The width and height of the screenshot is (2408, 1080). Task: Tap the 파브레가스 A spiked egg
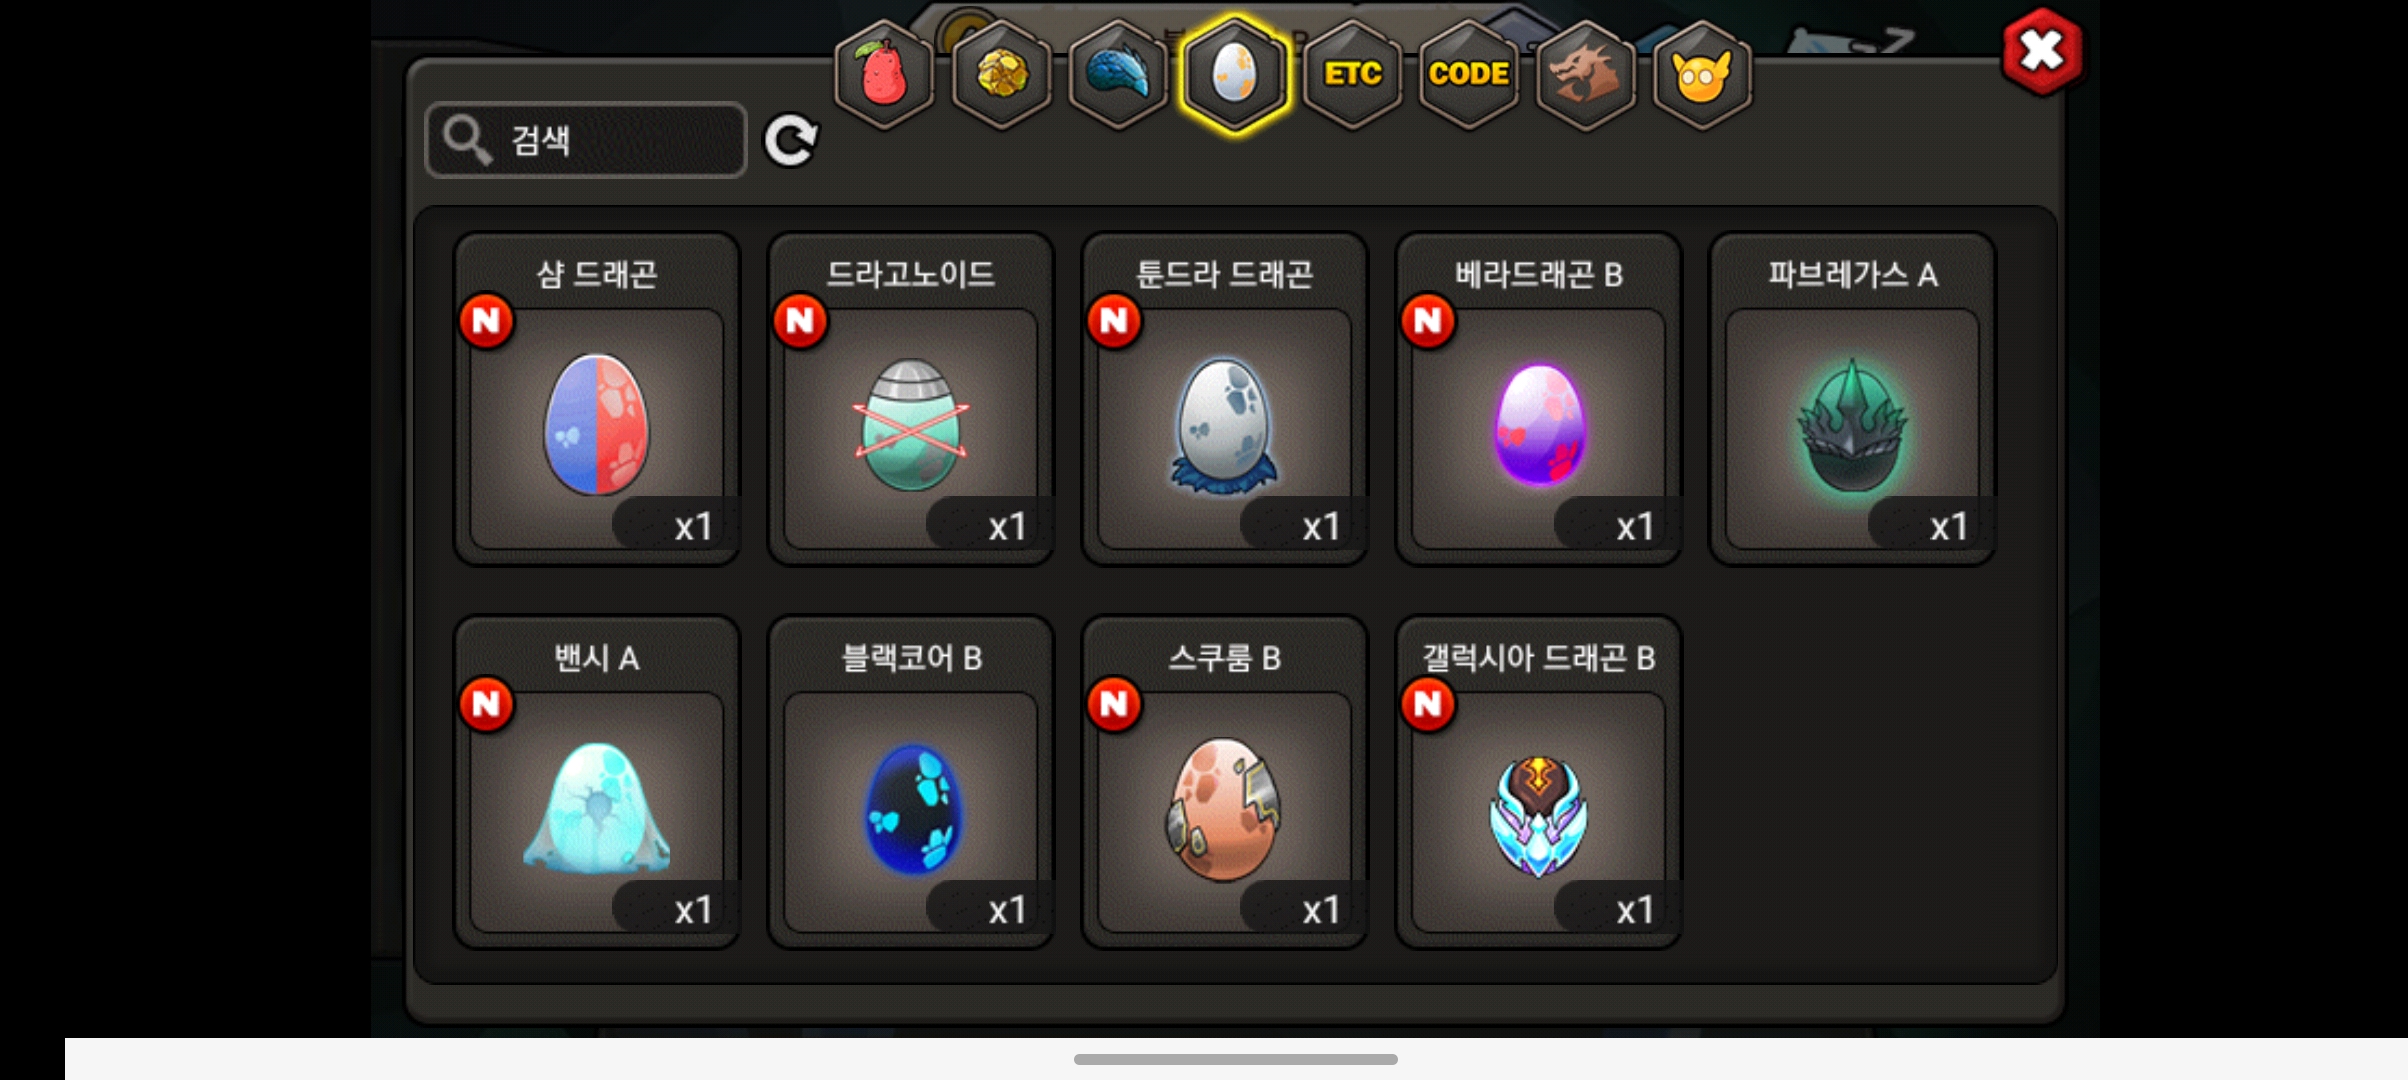[x=1853, y=399]
